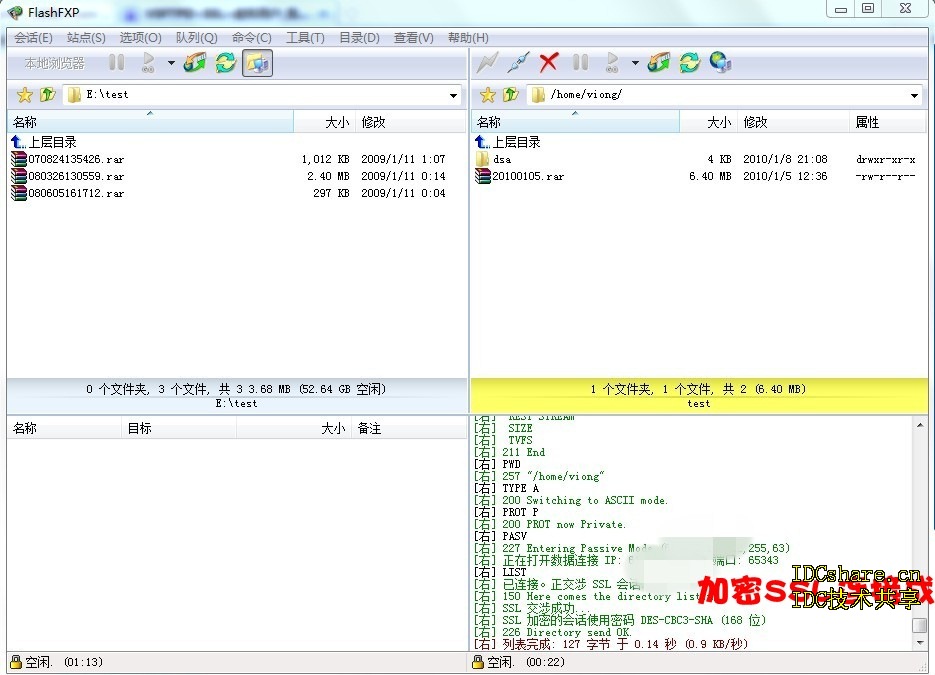Sort remote files by 属性 column
935x675 pixels.
(888, 122)
